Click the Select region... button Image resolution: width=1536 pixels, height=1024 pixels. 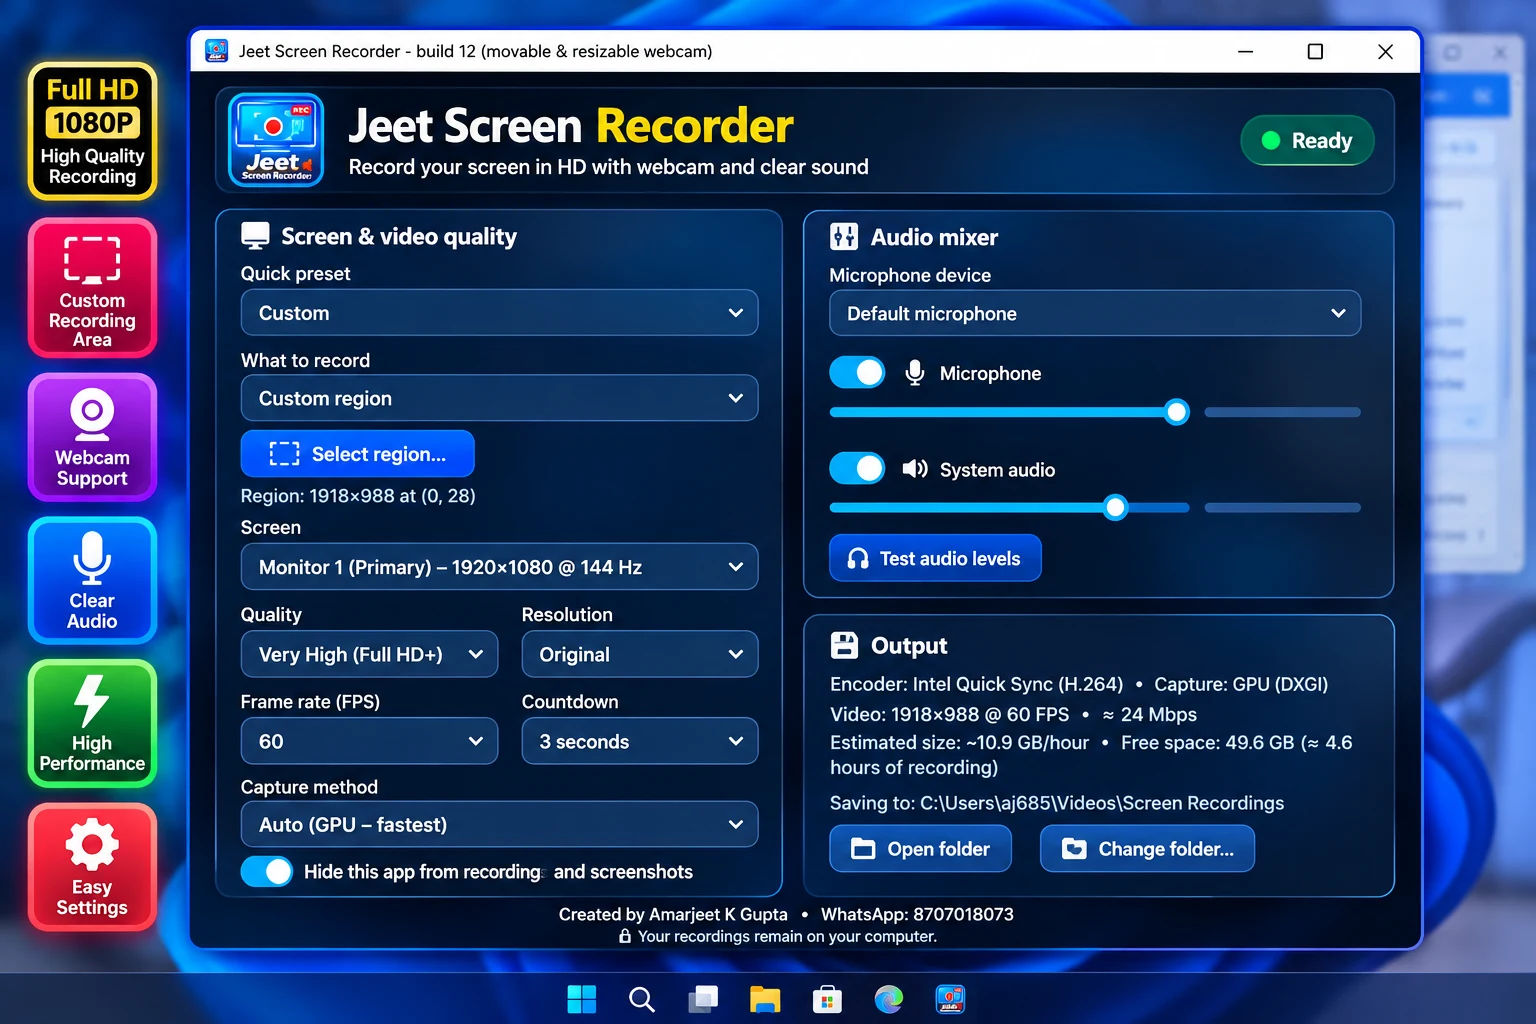pos(357,454)
